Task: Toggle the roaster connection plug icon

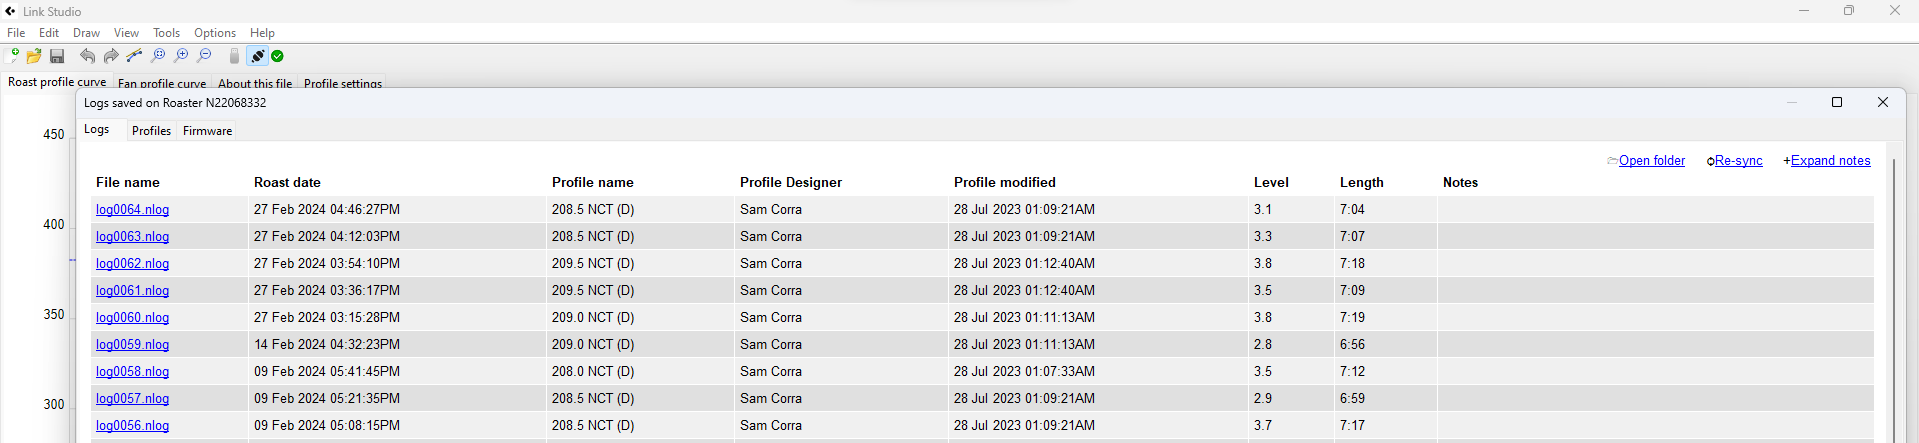Action: click(x=257, y=56)
